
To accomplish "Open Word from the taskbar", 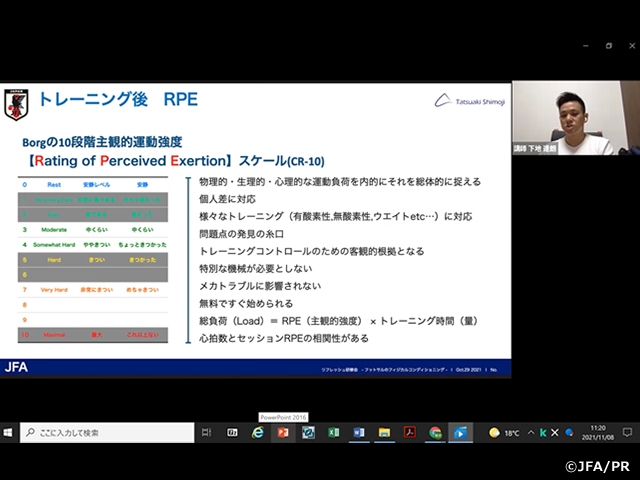I will pos(359,433).
